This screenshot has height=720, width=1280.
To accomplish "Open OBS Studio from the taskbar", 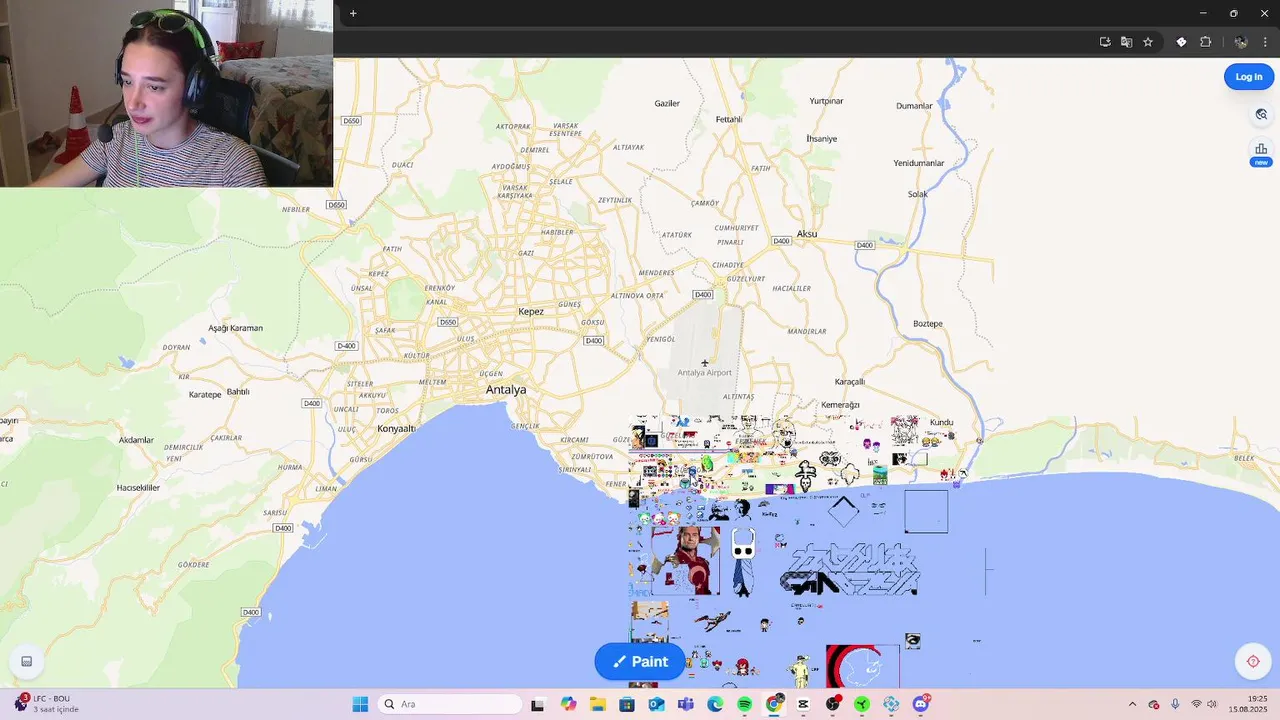I will tap(833, 704).
